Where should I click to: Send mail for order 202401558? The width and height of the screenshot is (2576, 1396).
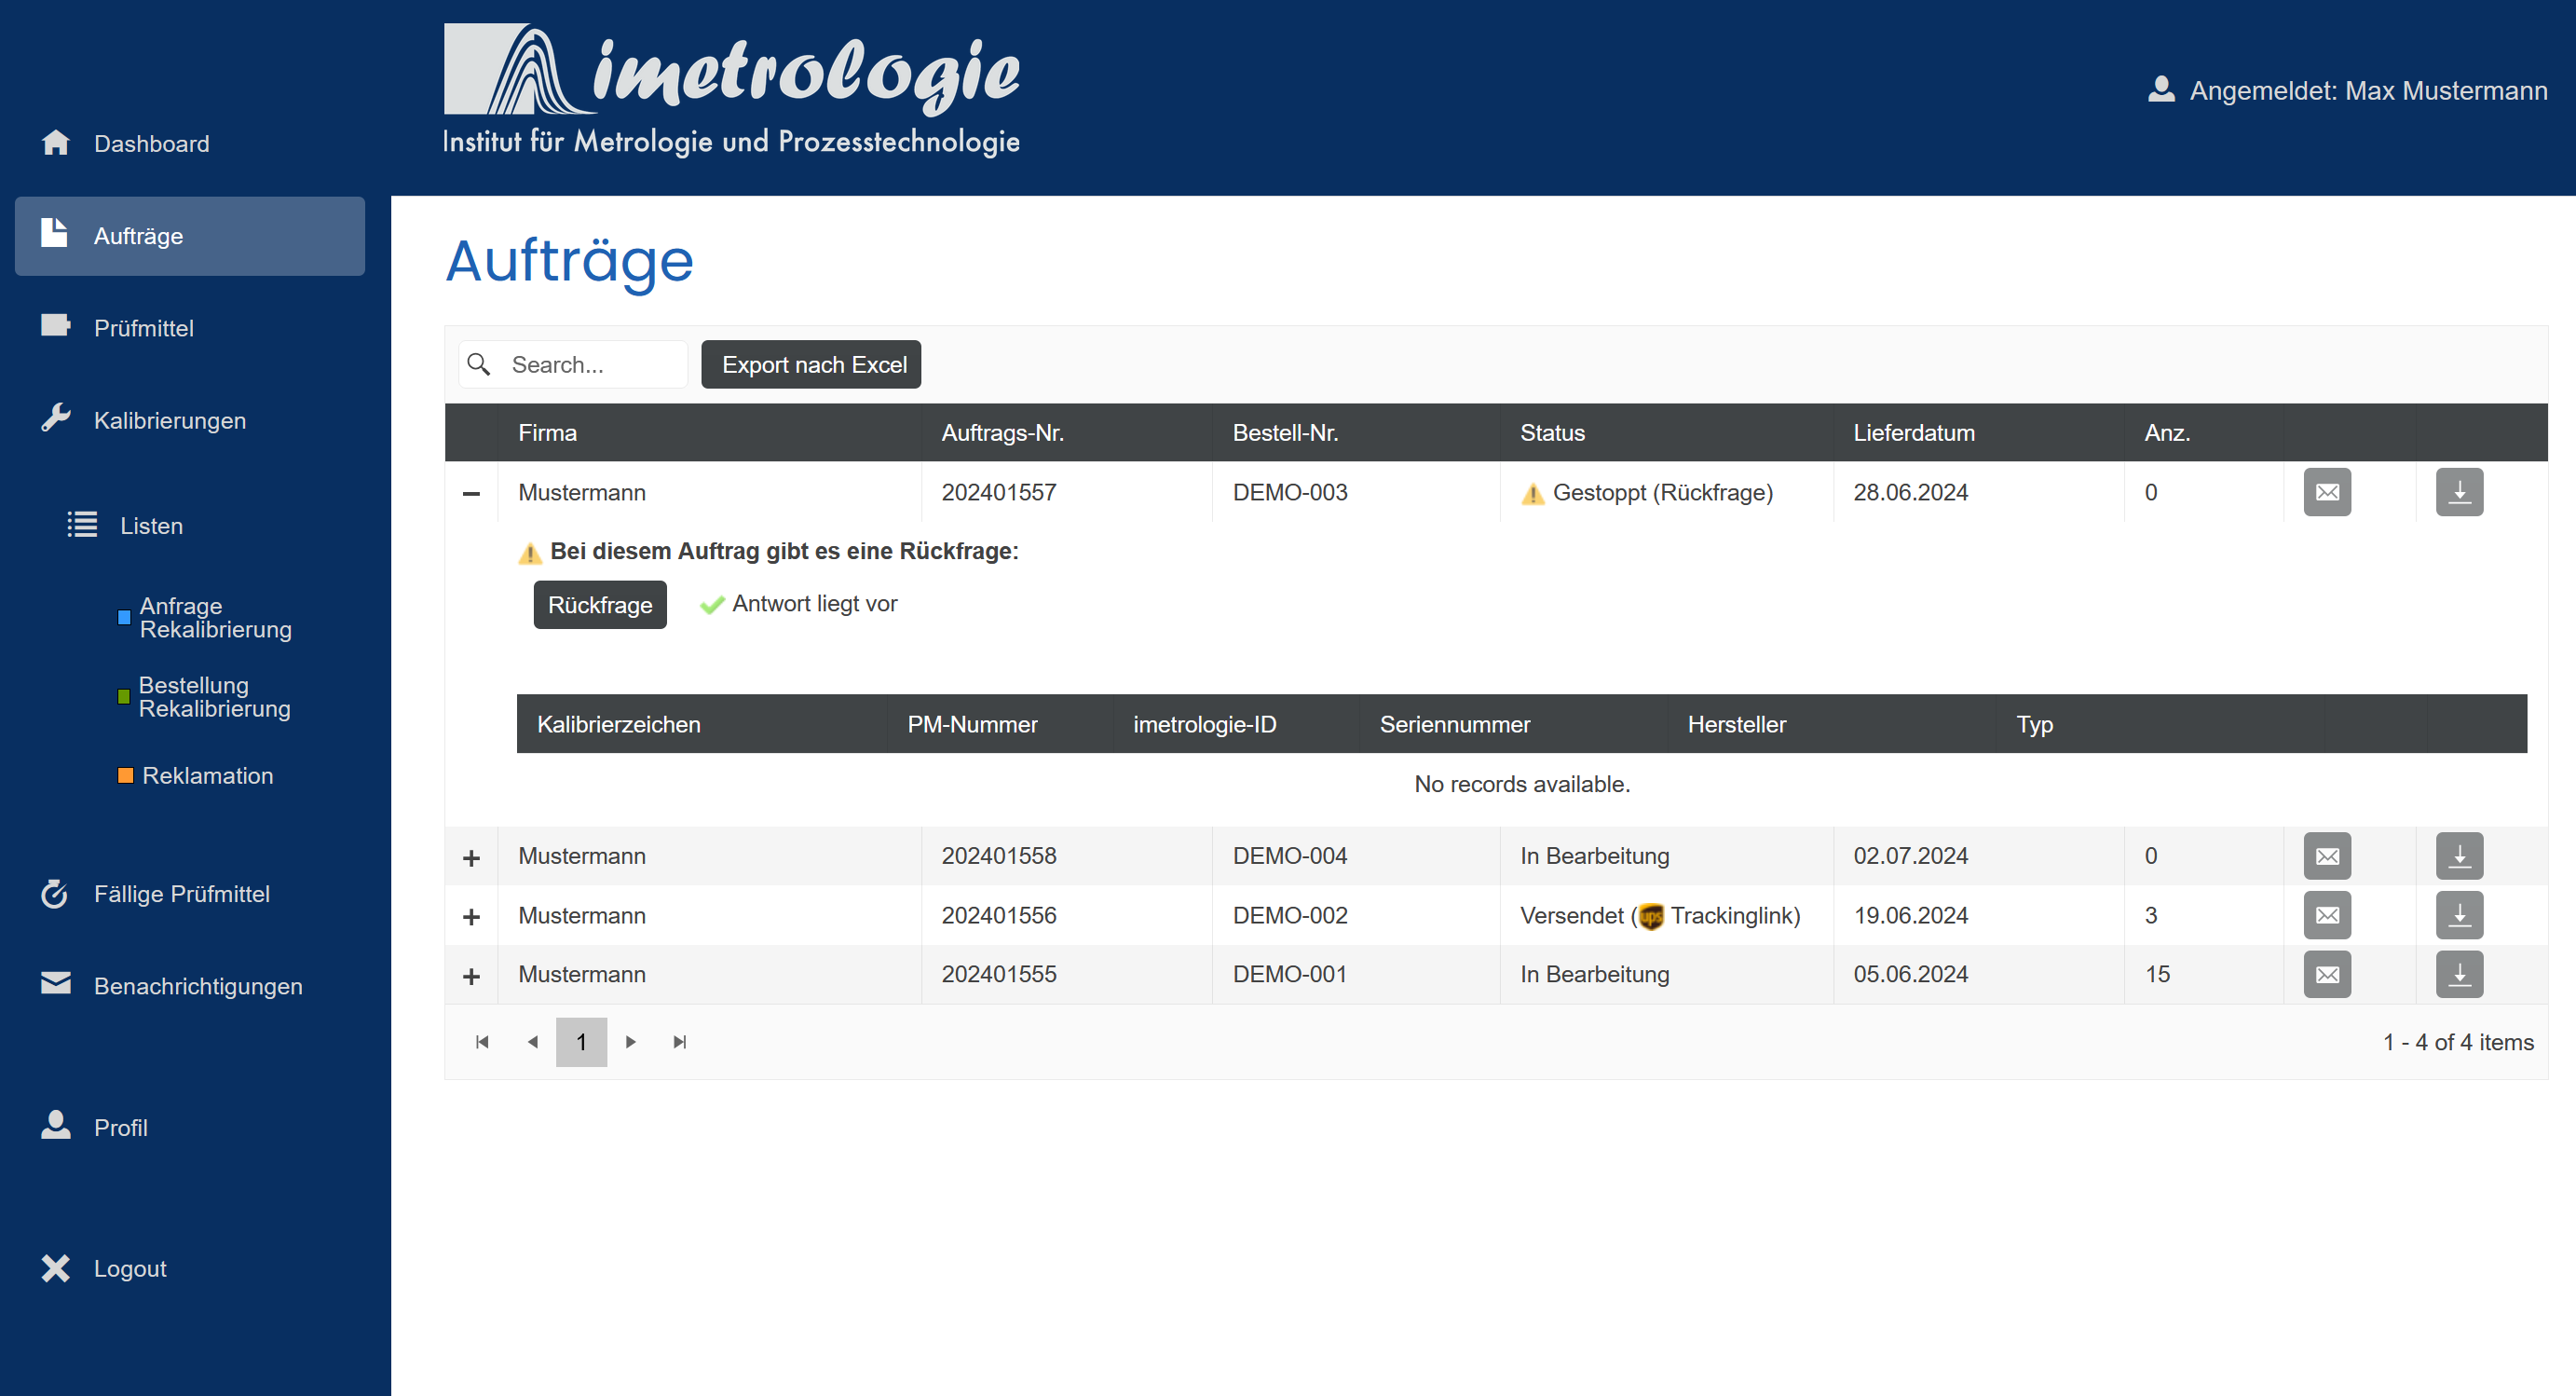(2327, 856)
